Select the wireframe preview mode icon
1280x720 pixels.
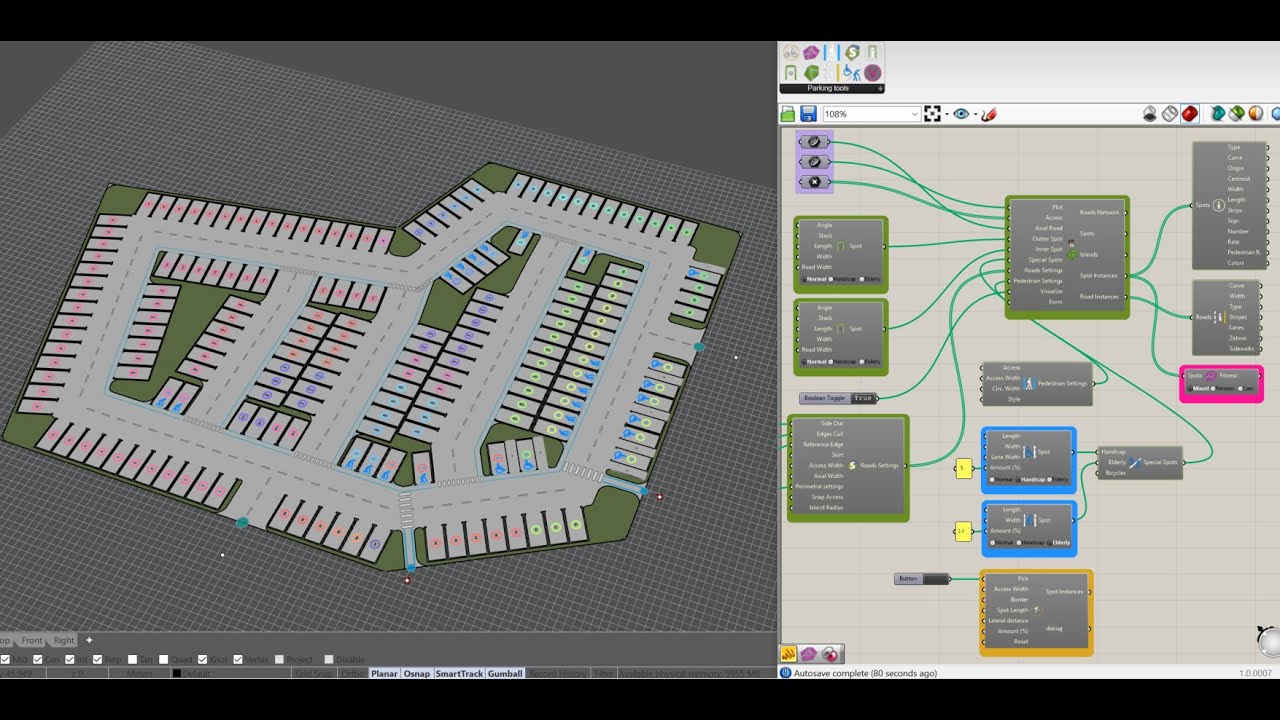(1170, 114)
